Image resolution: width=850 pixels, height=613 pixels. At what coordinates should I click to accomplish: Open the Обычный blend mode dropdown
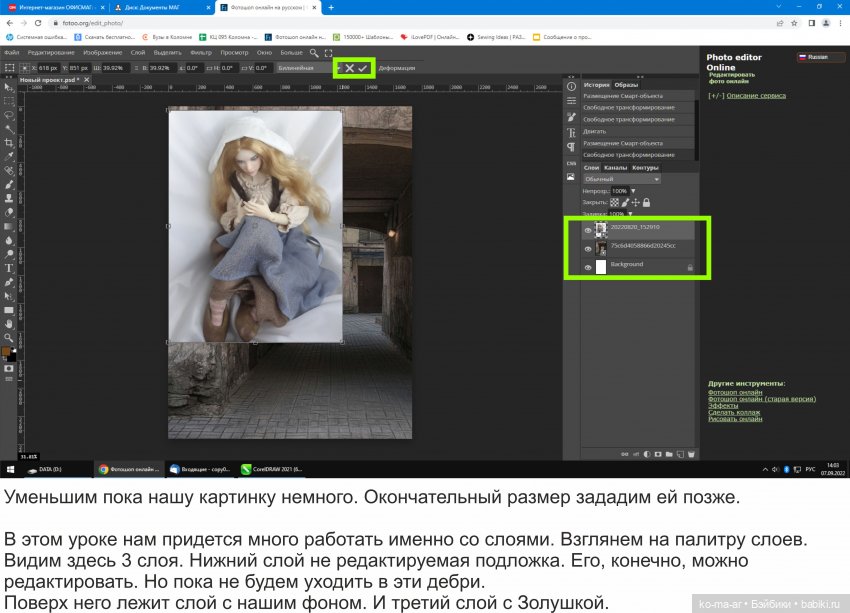(620, 179)
